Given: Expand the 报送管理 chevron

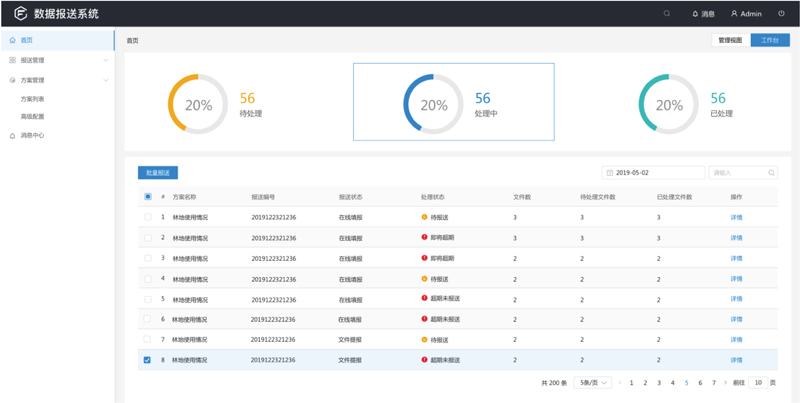Looking at the screenshot, I should pos(106,60).
